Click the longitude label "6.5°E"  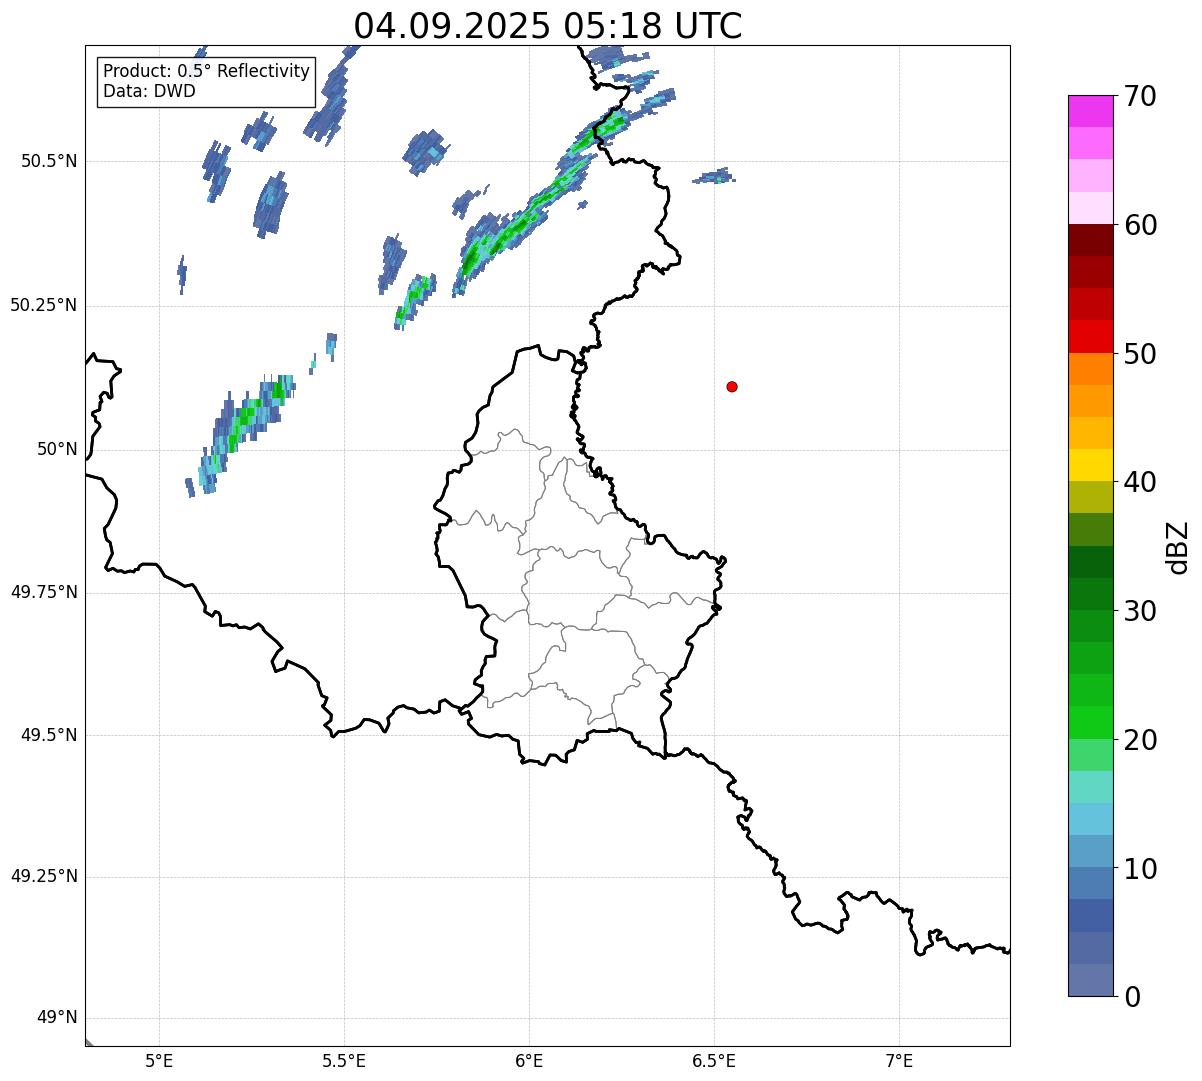coord(714,1061)
